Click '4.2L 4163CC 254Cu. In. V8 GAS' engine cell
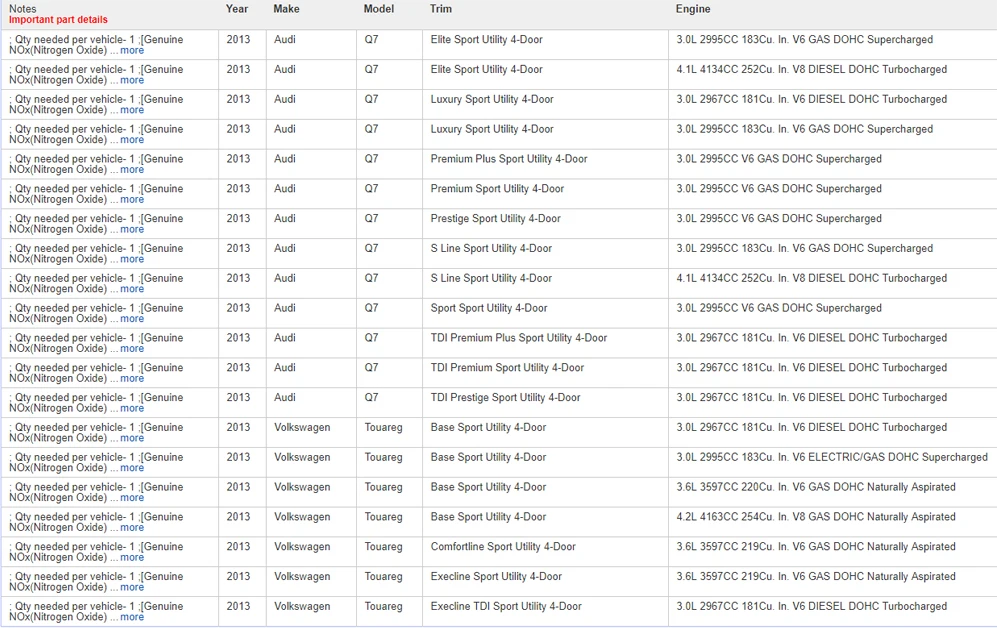The height and width of the screenshot is (628, 997). 816,517
